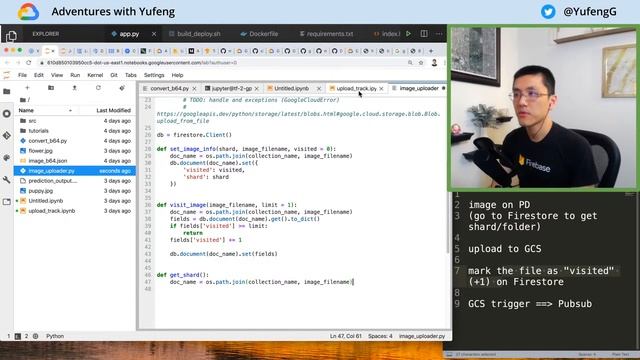
Task: Click the Git clone icon in file browser toolbar
Action: point(122,88)
